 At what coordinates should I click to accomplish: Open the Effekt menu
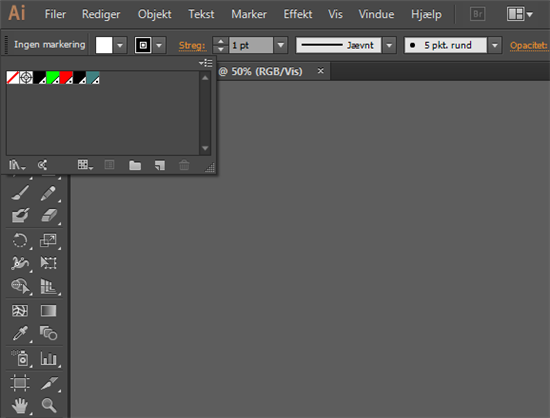(x=298, y=14)
